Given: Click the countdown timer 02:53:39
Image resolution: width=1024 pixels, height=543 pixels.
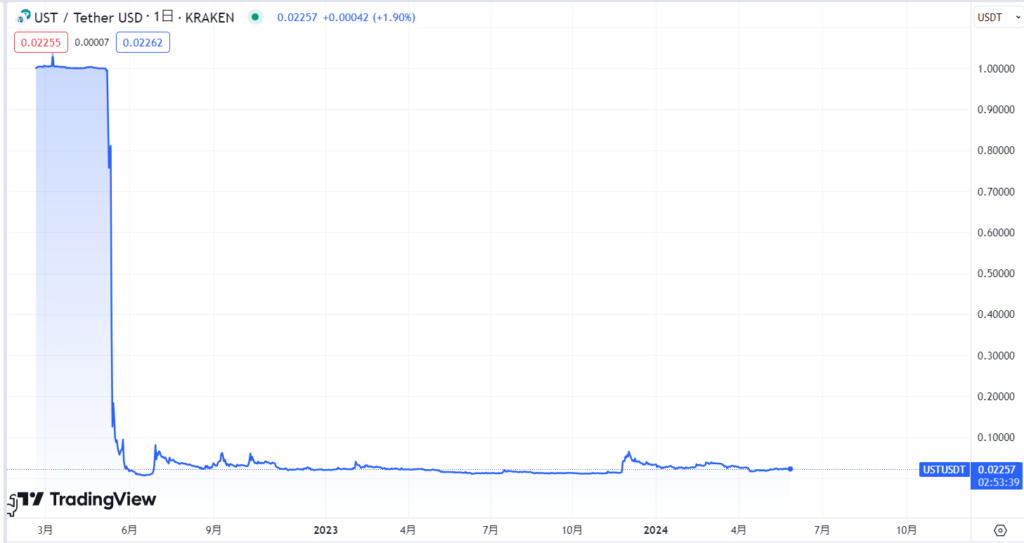Looking at the screenshot, I should pos(999,482).
